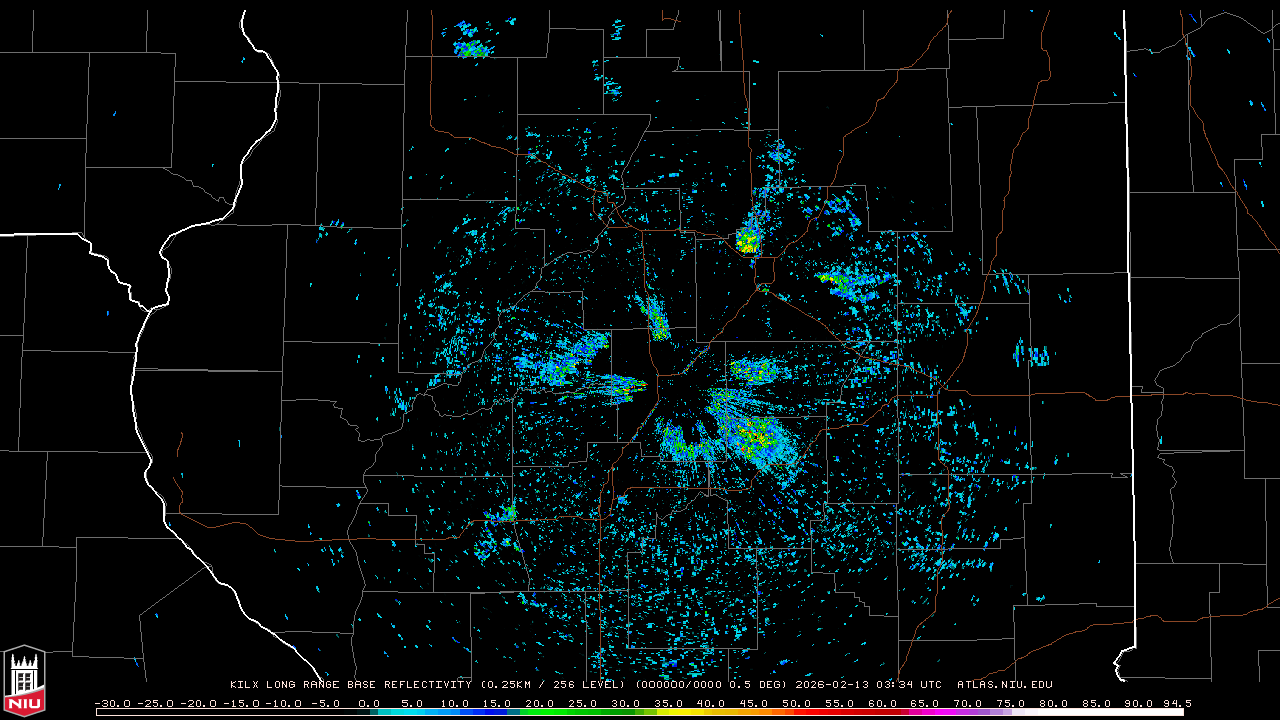
Task: Click the green echo cluster in the southwest
Action: 507,515
